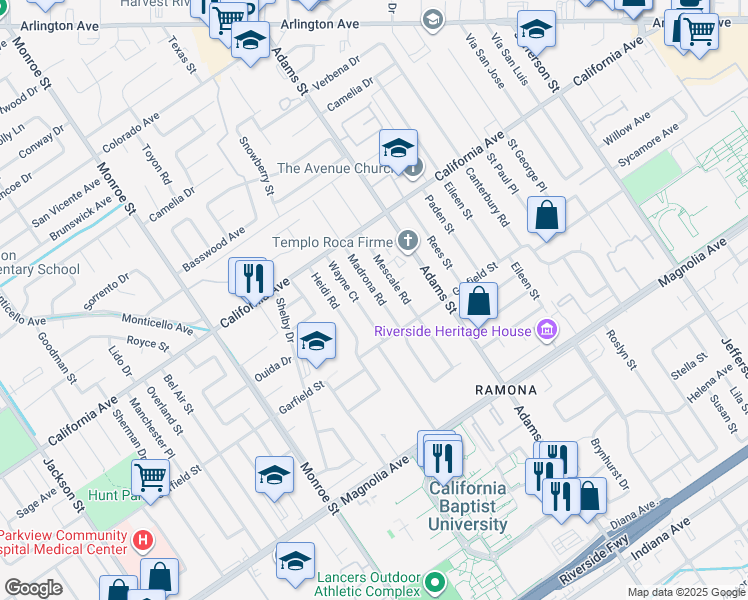Click the school marker near Ouida Dr
Image resolution: width=748 pixels, height=600 pixels.
[x=316, y=344]
